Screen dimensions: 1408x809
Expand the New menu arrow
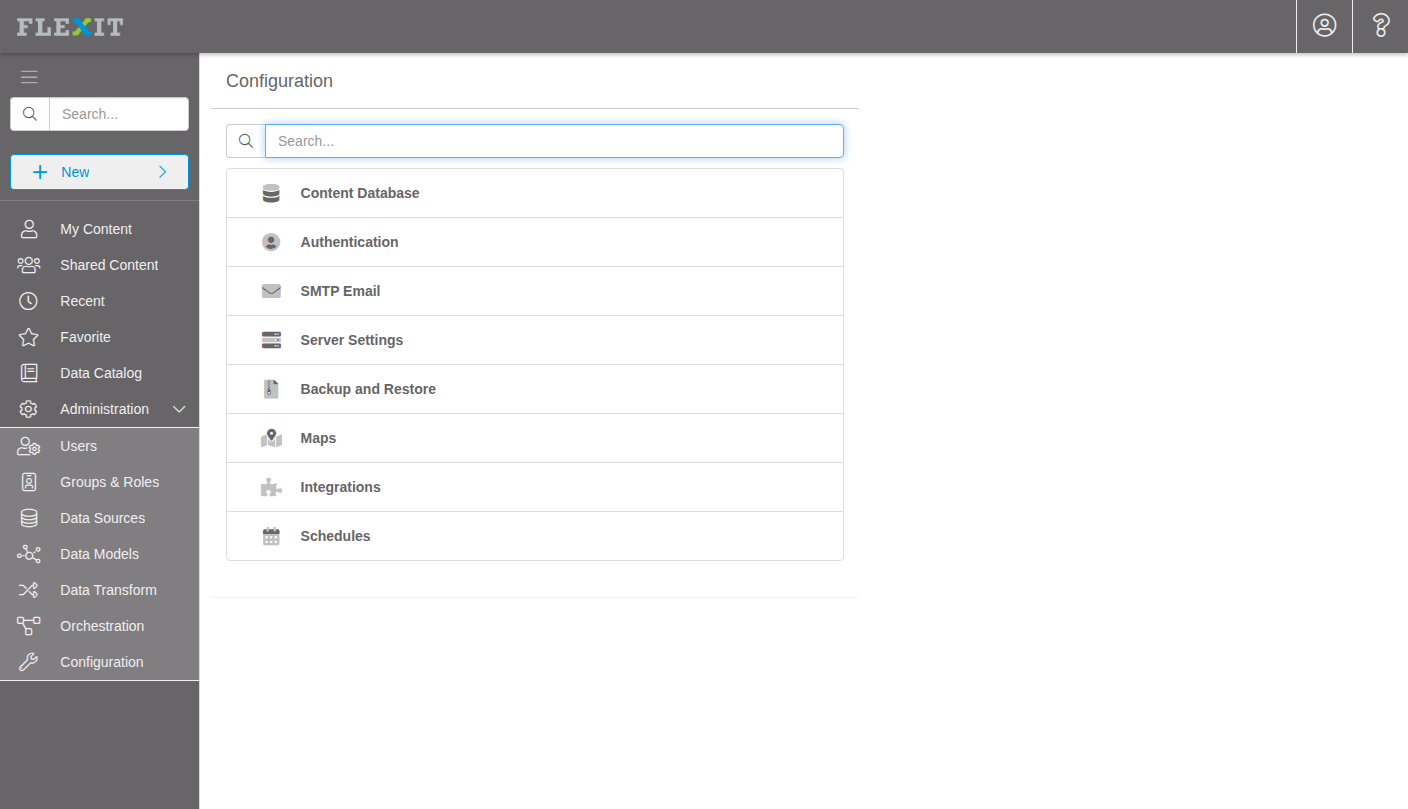coord(163,172)
